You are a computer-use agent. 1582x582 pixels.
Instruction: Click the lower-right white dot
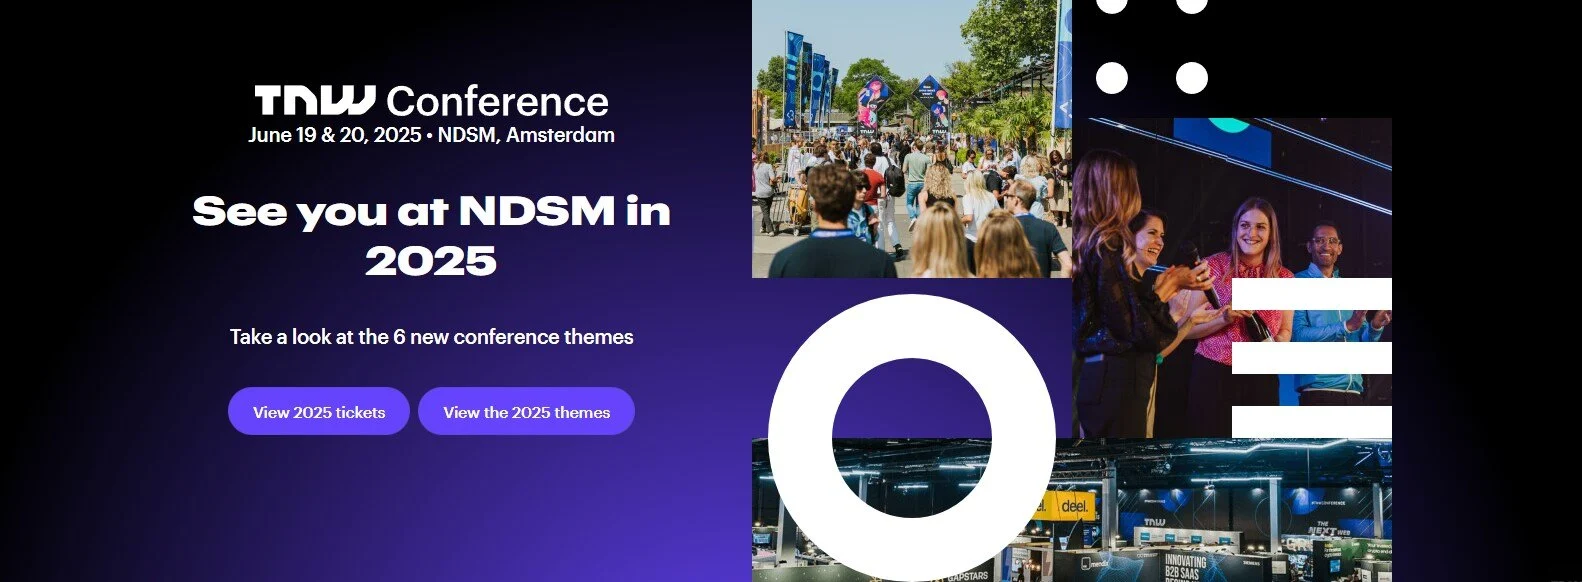pos(1191,78)
